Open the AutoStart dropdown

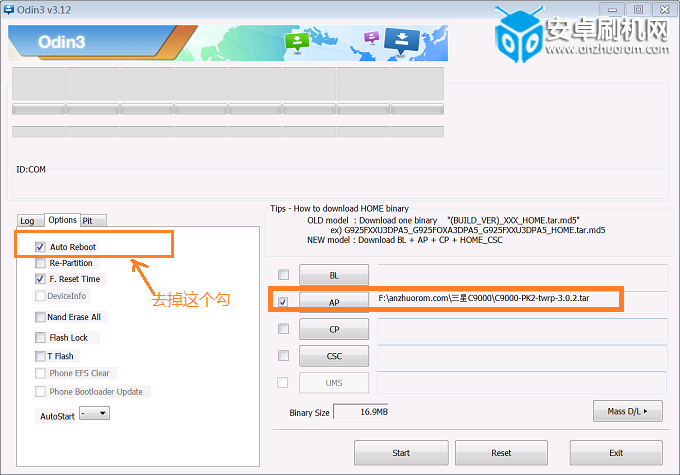(x=95, y=413)
